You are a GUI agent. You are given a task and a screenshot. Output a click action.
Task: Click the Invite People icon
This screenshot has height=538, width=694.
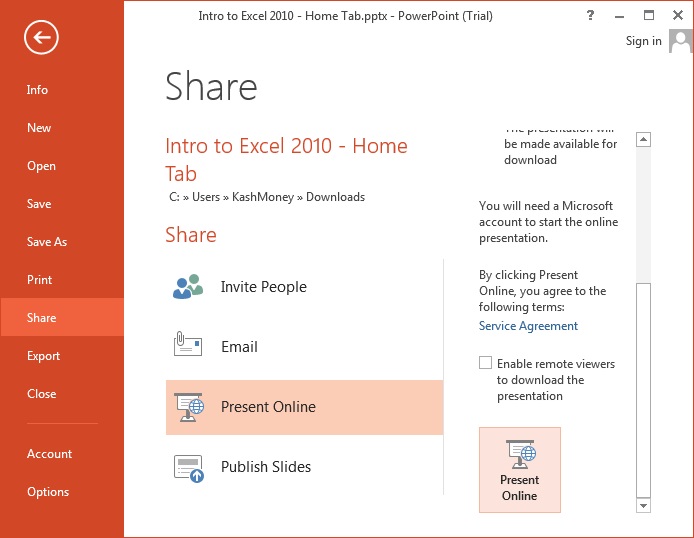click(x=188, y=287)
